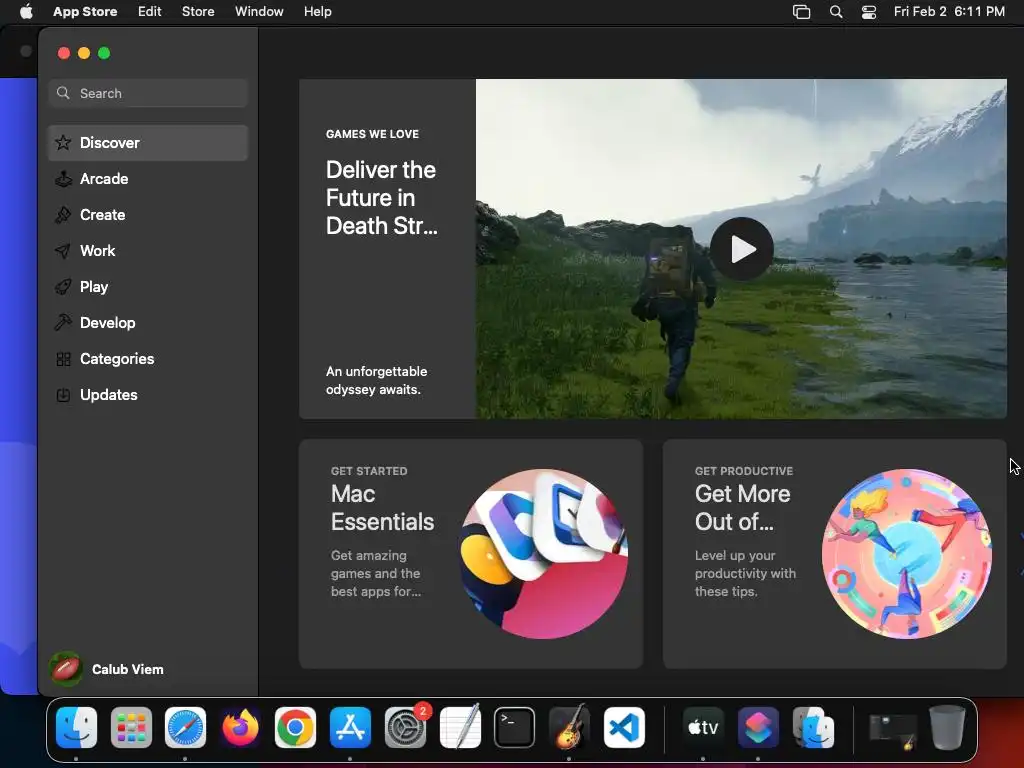Zoom the App Store window fullscreen
This screenshot has width=1024, height=768.
pos(104,53)
